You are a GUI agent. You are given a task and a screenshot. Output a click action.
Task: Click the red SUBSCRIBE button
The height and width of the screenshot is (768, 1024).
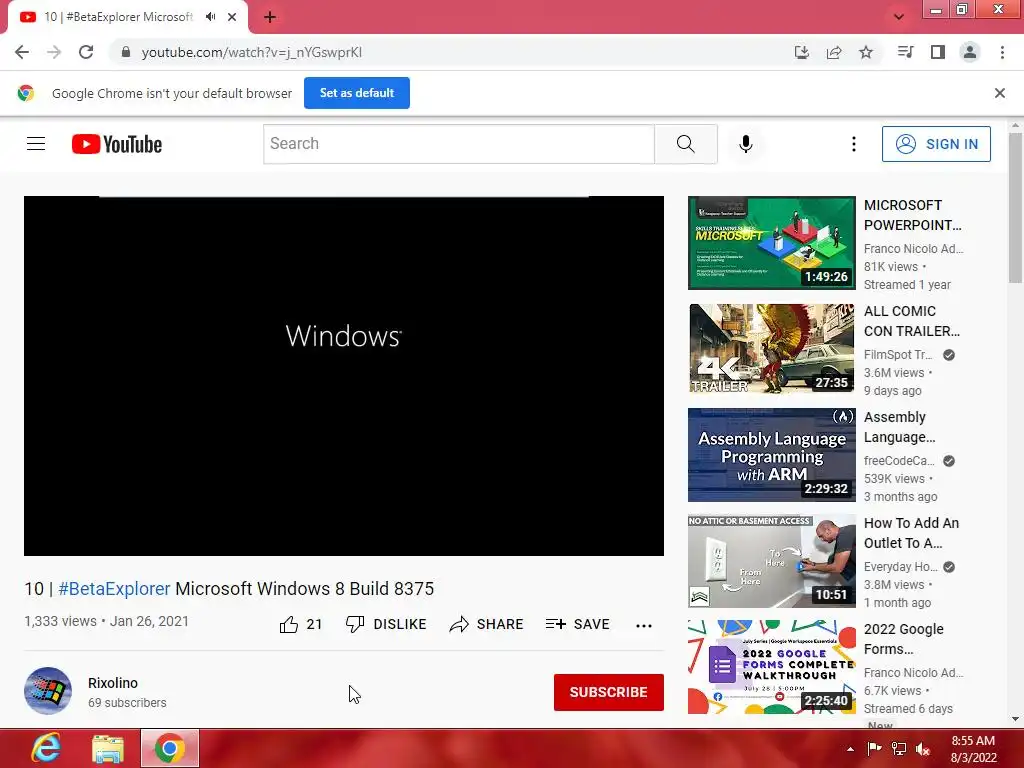(609, 692)
